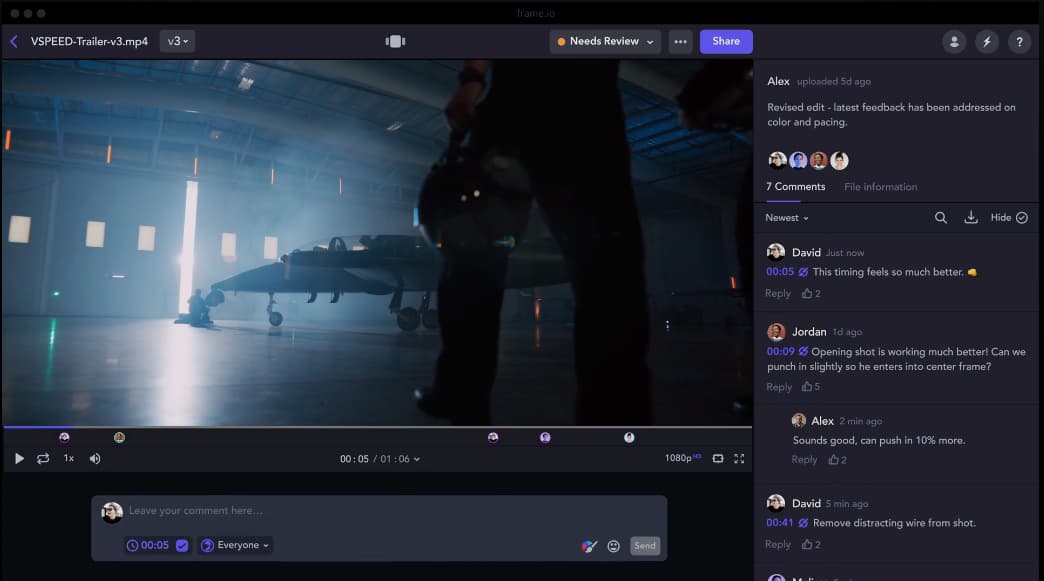1044x581 pixels.
Task: Enter fullscreen mode icon
Action: tap(739, 458)
